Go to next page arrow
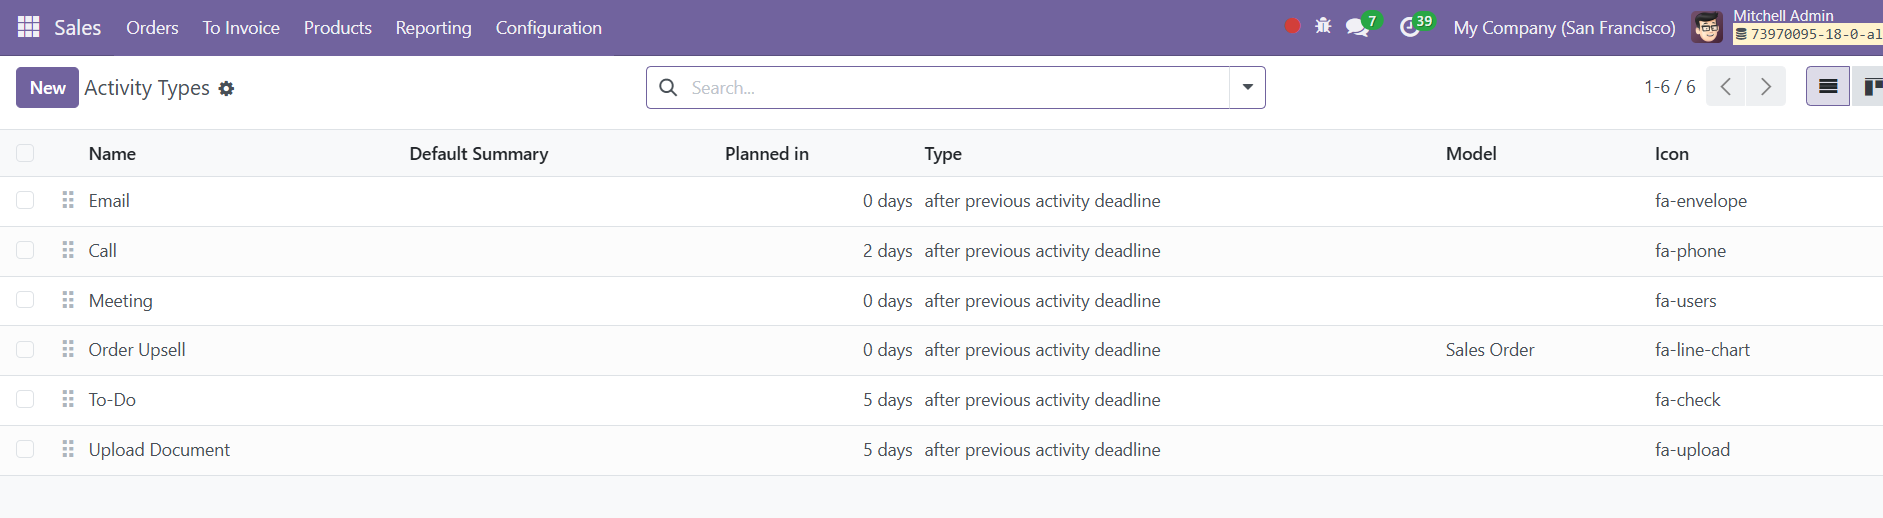Viewport: 1883px width, 518px height. click(1766, 87)
